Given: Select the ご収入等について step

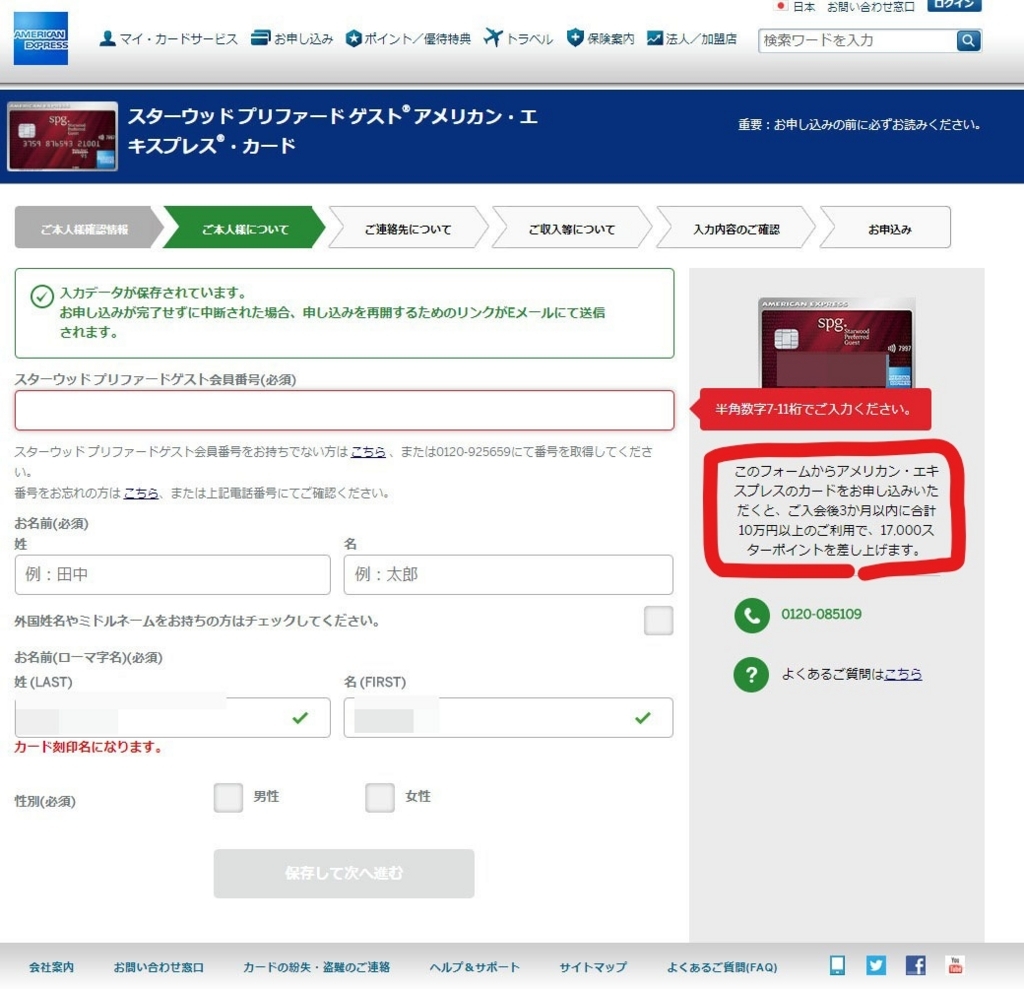Looking at the screenshot, I should coord(571,229).
